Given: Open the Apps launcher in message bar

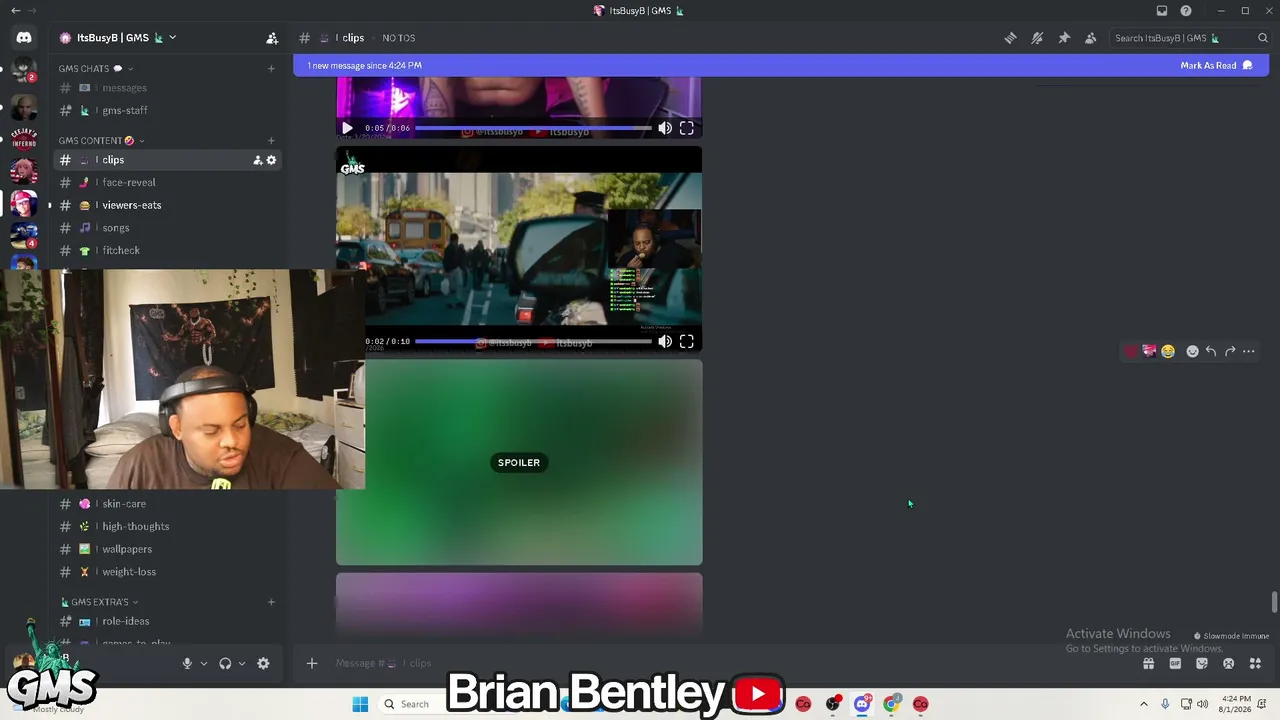Looking at the screenshot, I should [1255, 663].
